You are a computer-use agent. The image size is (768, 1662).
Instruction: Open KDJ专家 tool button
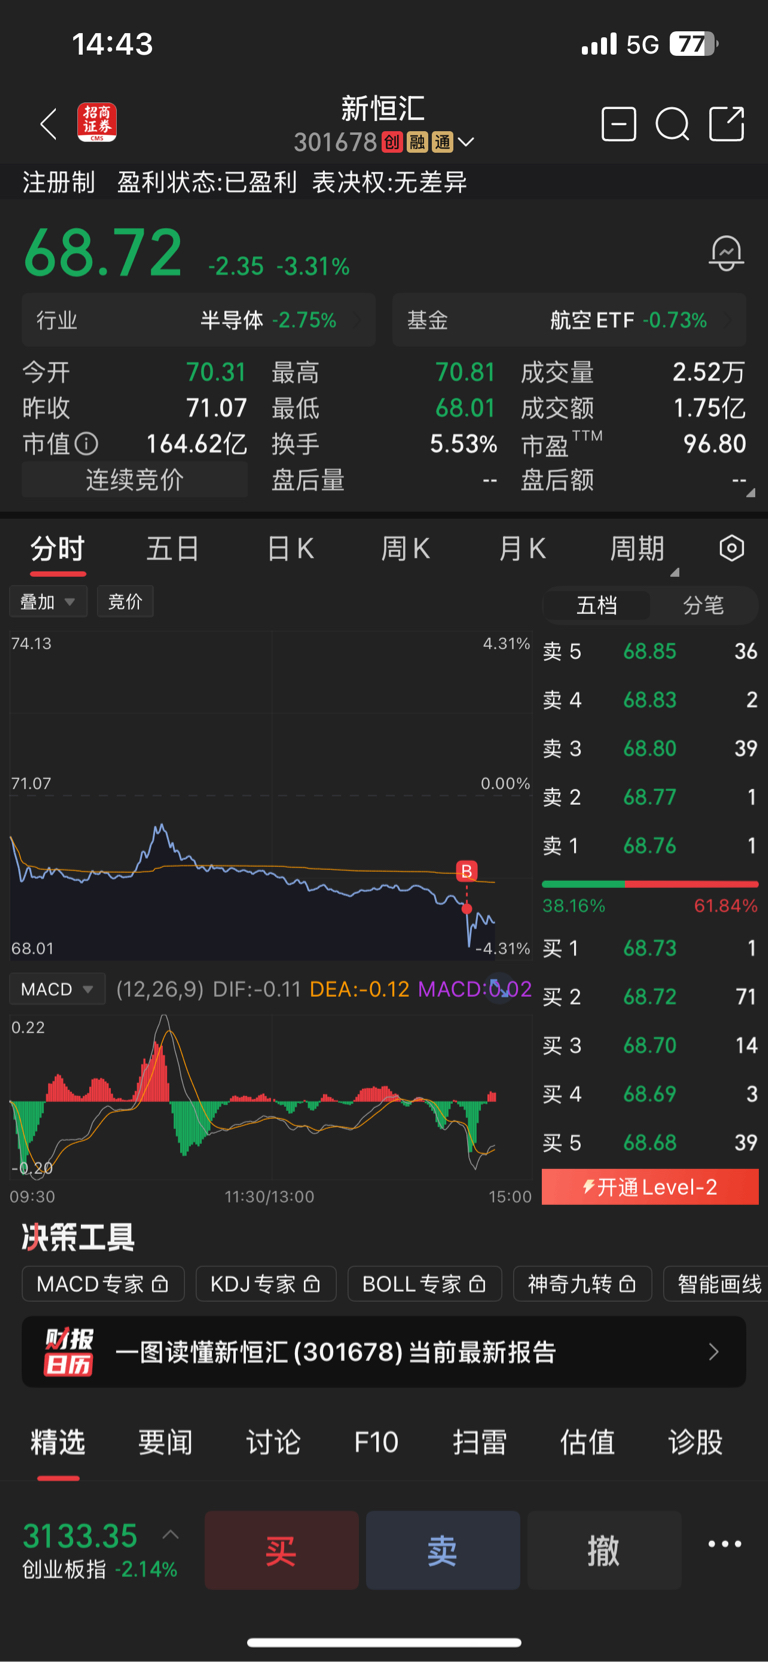(266, 1284)
